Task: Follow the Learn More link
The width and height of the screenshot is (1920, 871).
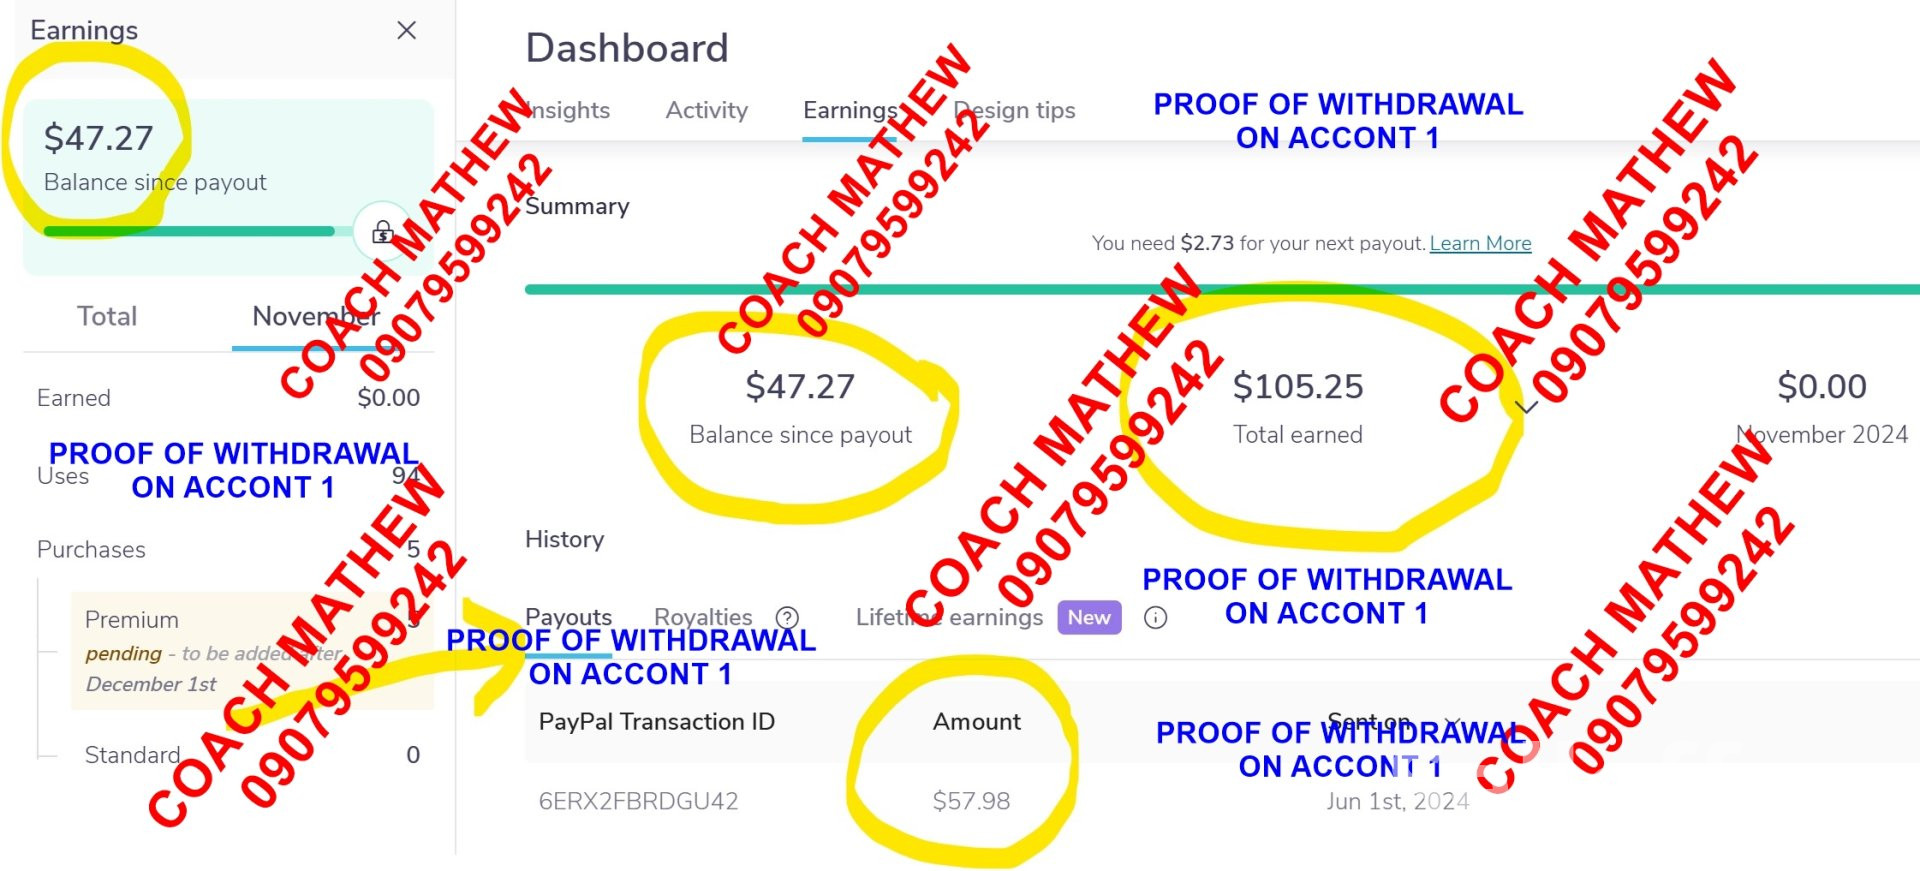Action: [x=1480, y=243]
